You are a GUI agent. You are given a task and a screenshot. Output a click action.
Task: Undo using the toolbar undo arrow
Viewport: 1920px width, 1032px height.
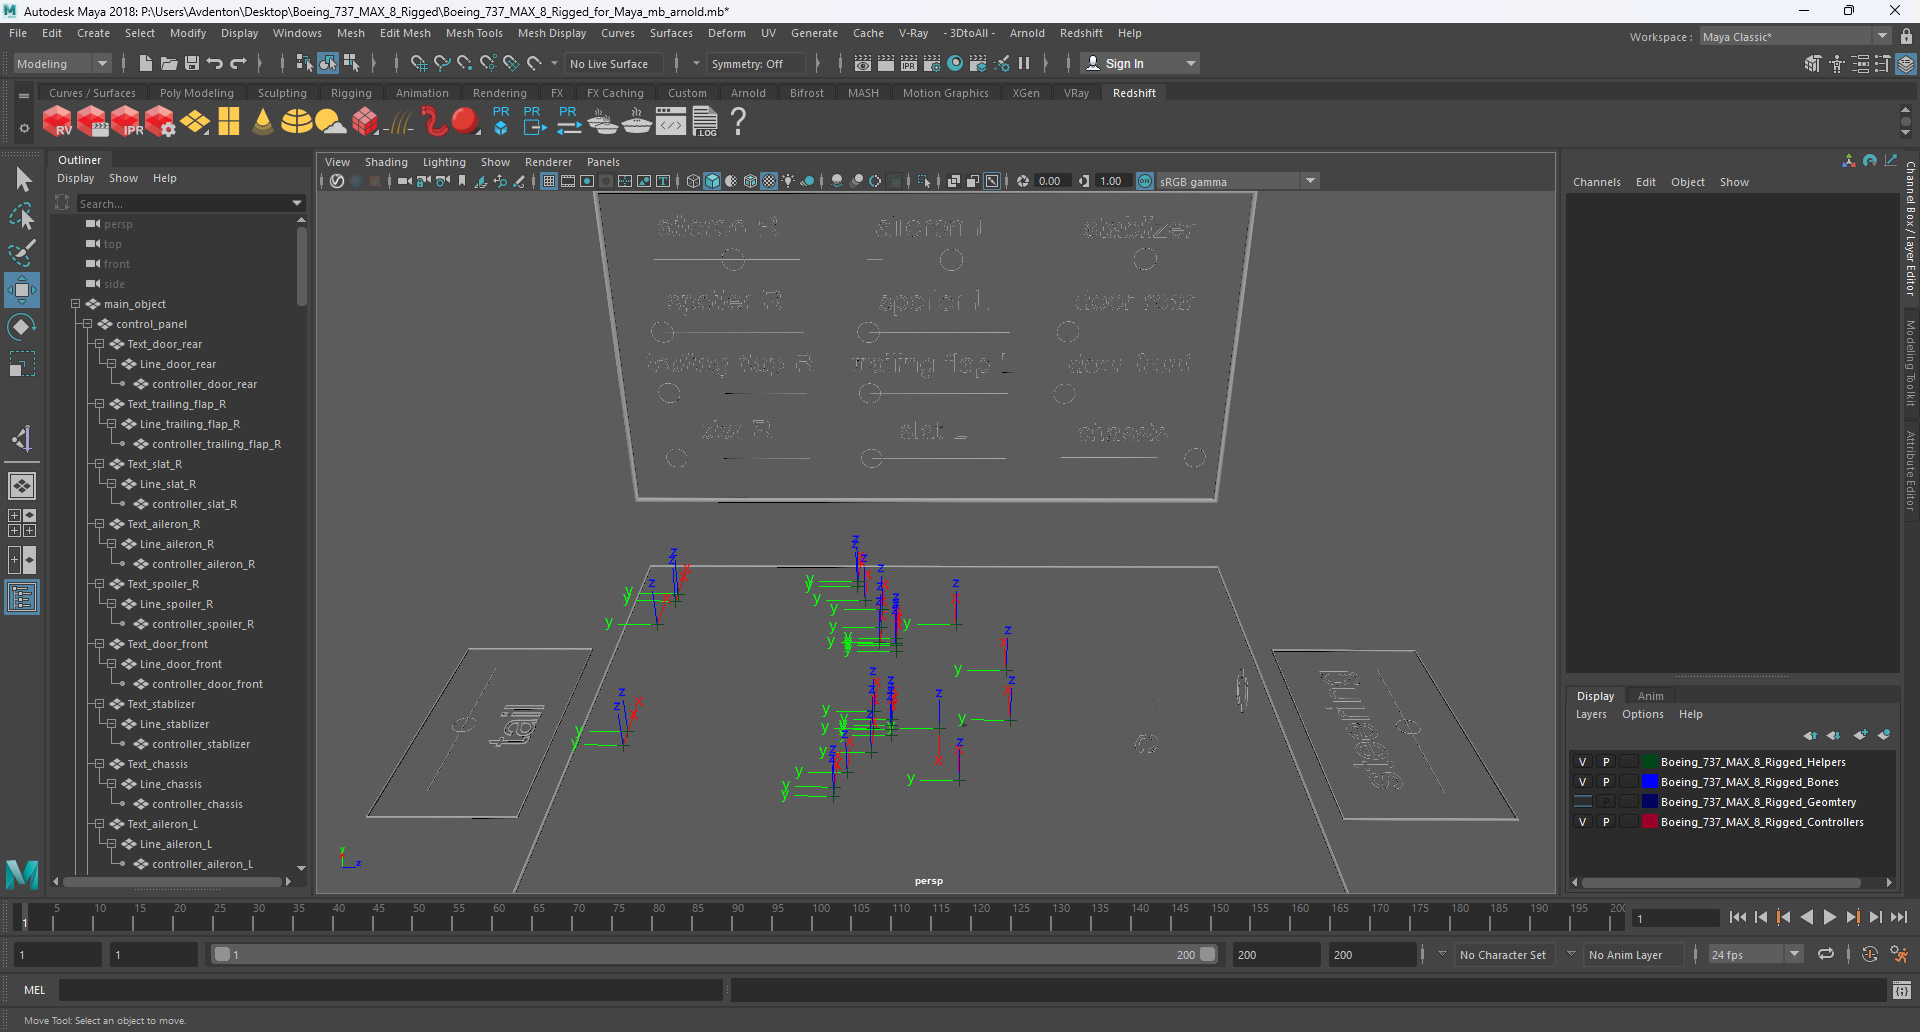click(x=215, y=64)
